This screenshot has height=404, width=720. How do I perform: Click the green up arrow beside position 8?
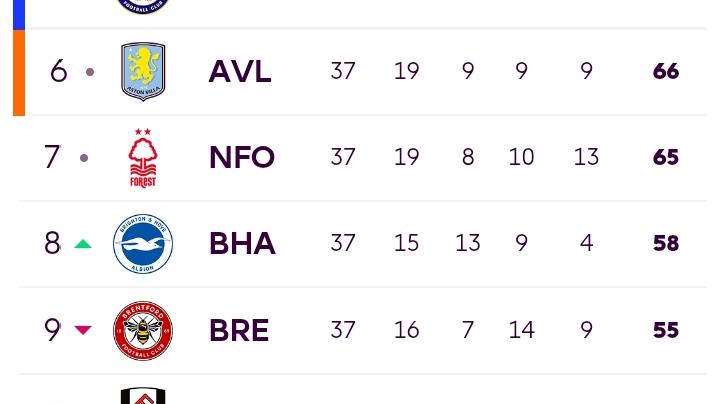(83, 244)
